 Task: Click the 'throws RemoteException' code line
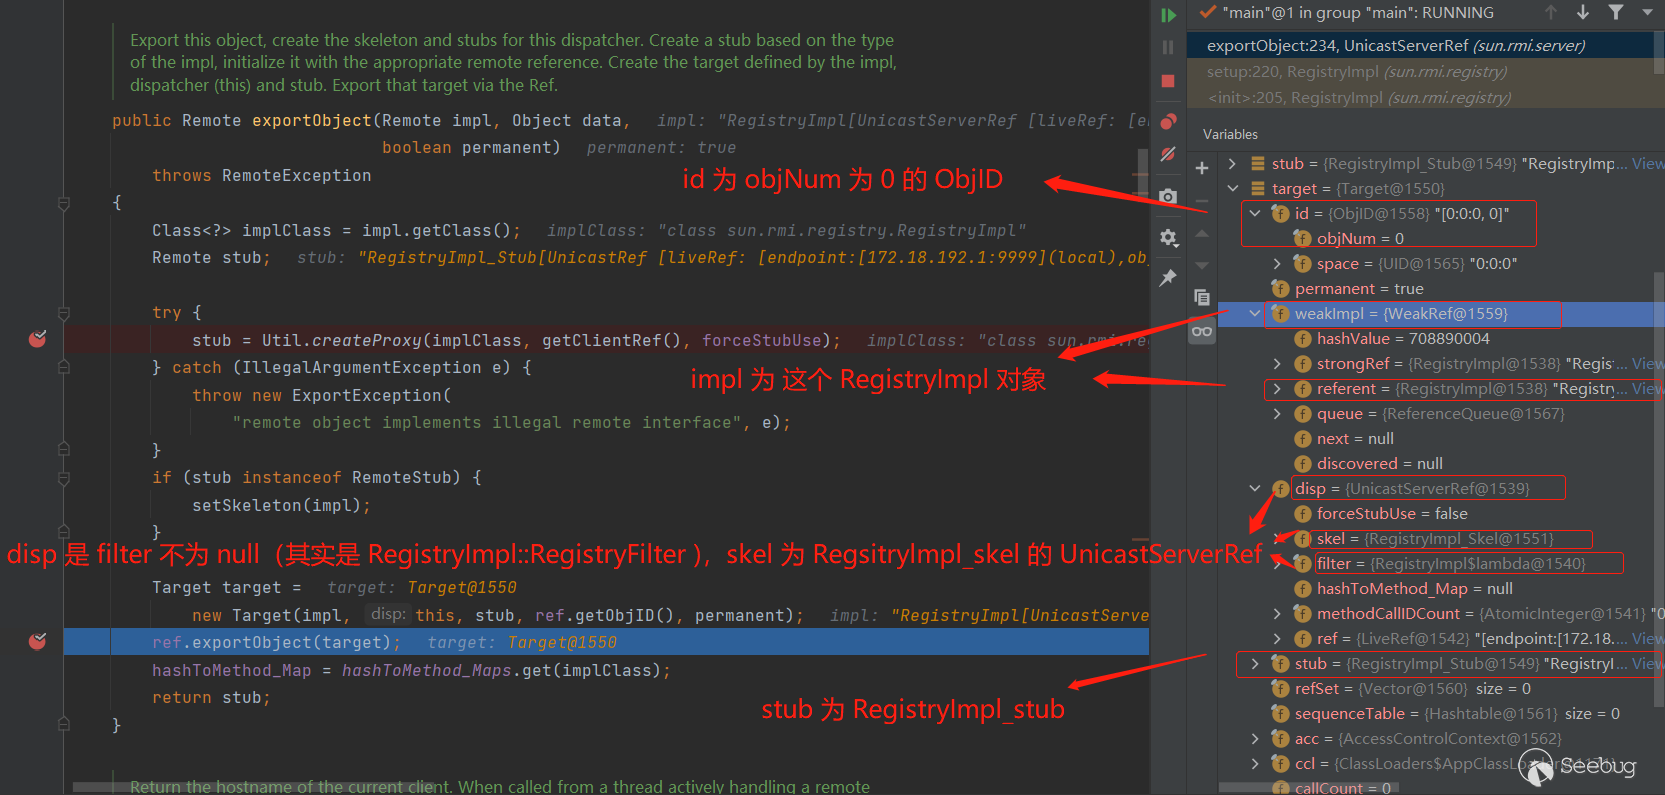pyautogui.click(x=261, y=175)
